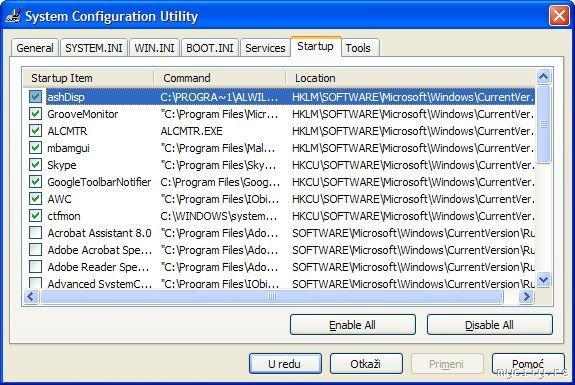The height and width of the screenshot is (385, 575).
Task: Select the mbamgui row in the list
Action: 279,148
